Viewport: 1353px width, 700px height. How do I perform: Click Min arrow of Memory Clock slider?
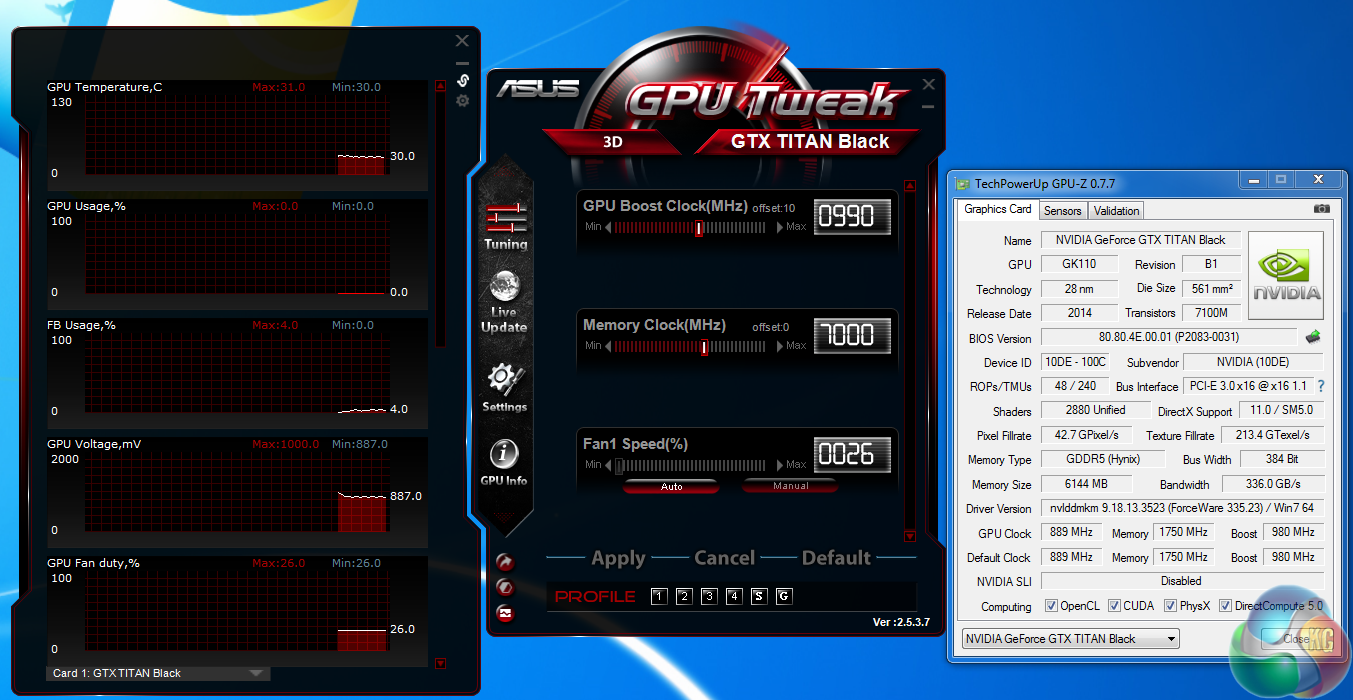click(608, 346)
